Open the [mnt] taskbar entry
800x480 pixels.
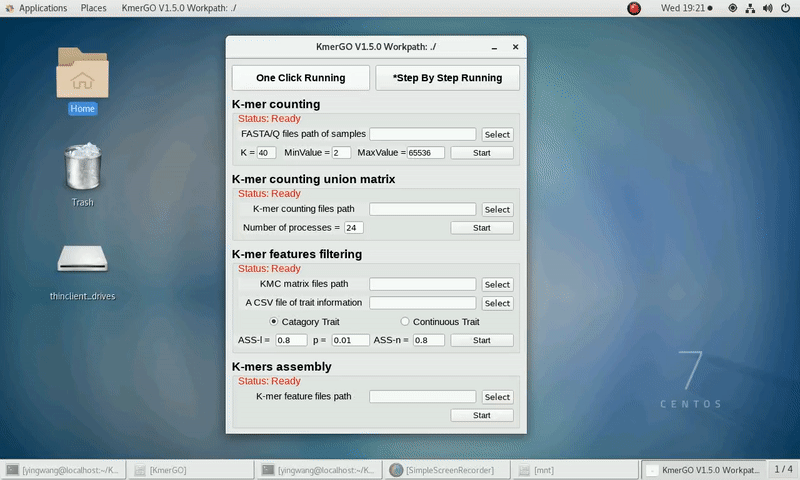(x=575, y=470)
